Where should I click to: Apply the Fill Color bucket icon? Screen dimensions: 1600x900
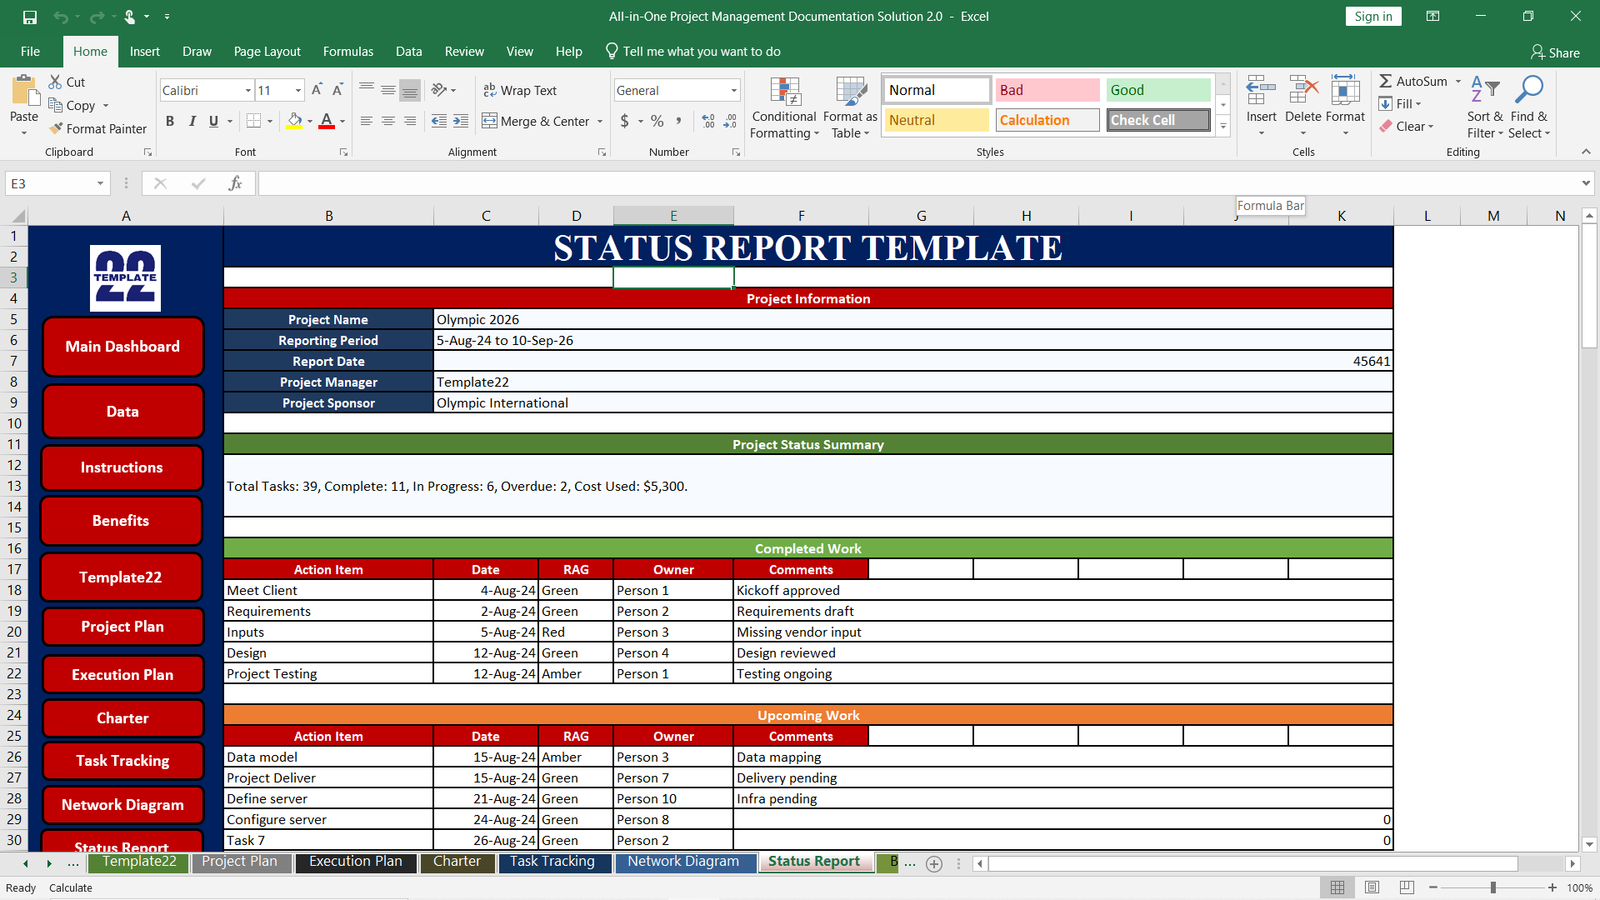294,121
